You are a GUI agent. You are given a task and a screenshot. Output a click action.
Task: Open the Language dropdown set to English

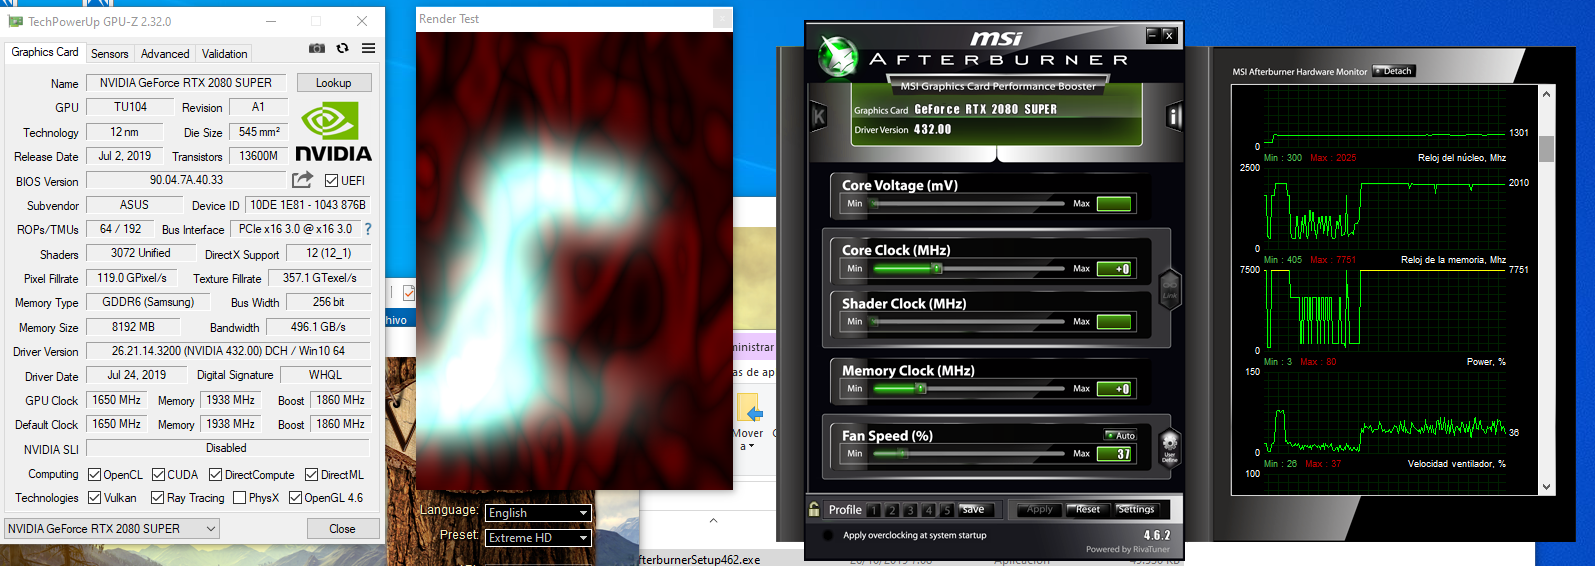(538, 513)
